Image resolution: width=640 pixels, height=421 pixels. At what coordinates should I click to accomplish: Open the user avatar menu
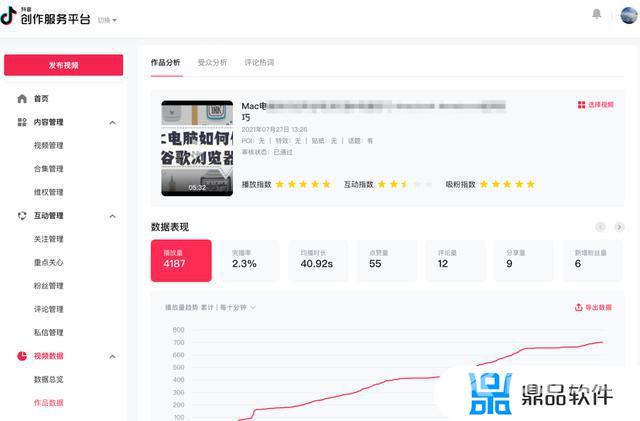pyautogui.click(x=629, y=15)
